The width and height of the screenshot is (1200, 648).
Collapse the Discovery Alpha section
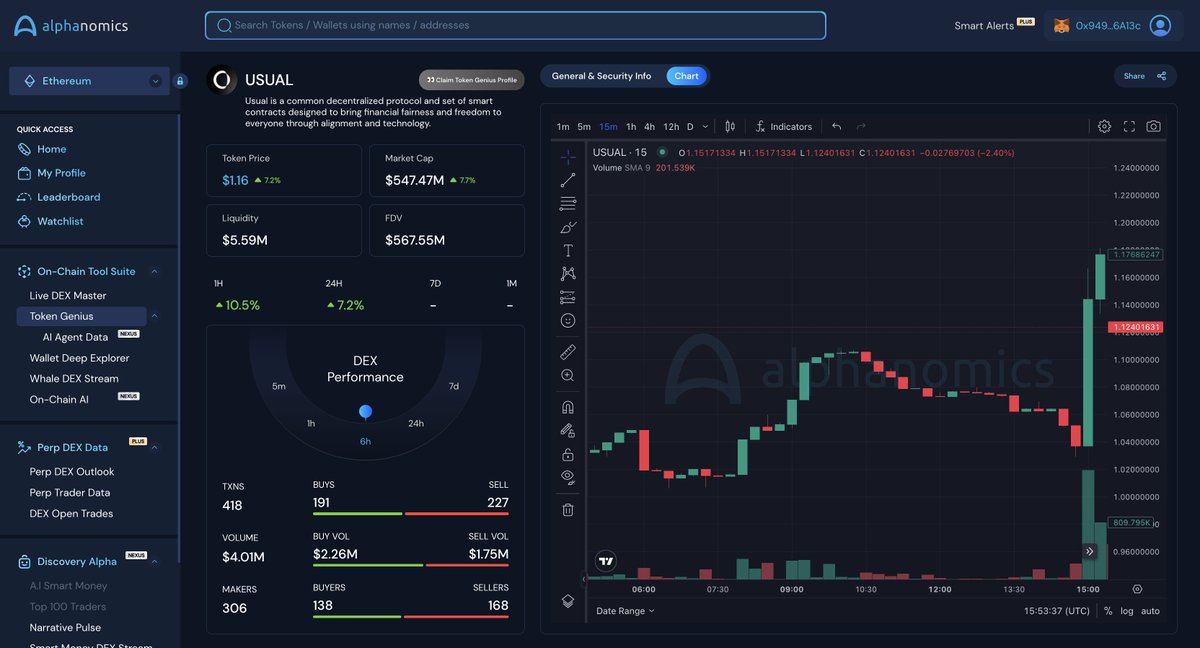154,562
